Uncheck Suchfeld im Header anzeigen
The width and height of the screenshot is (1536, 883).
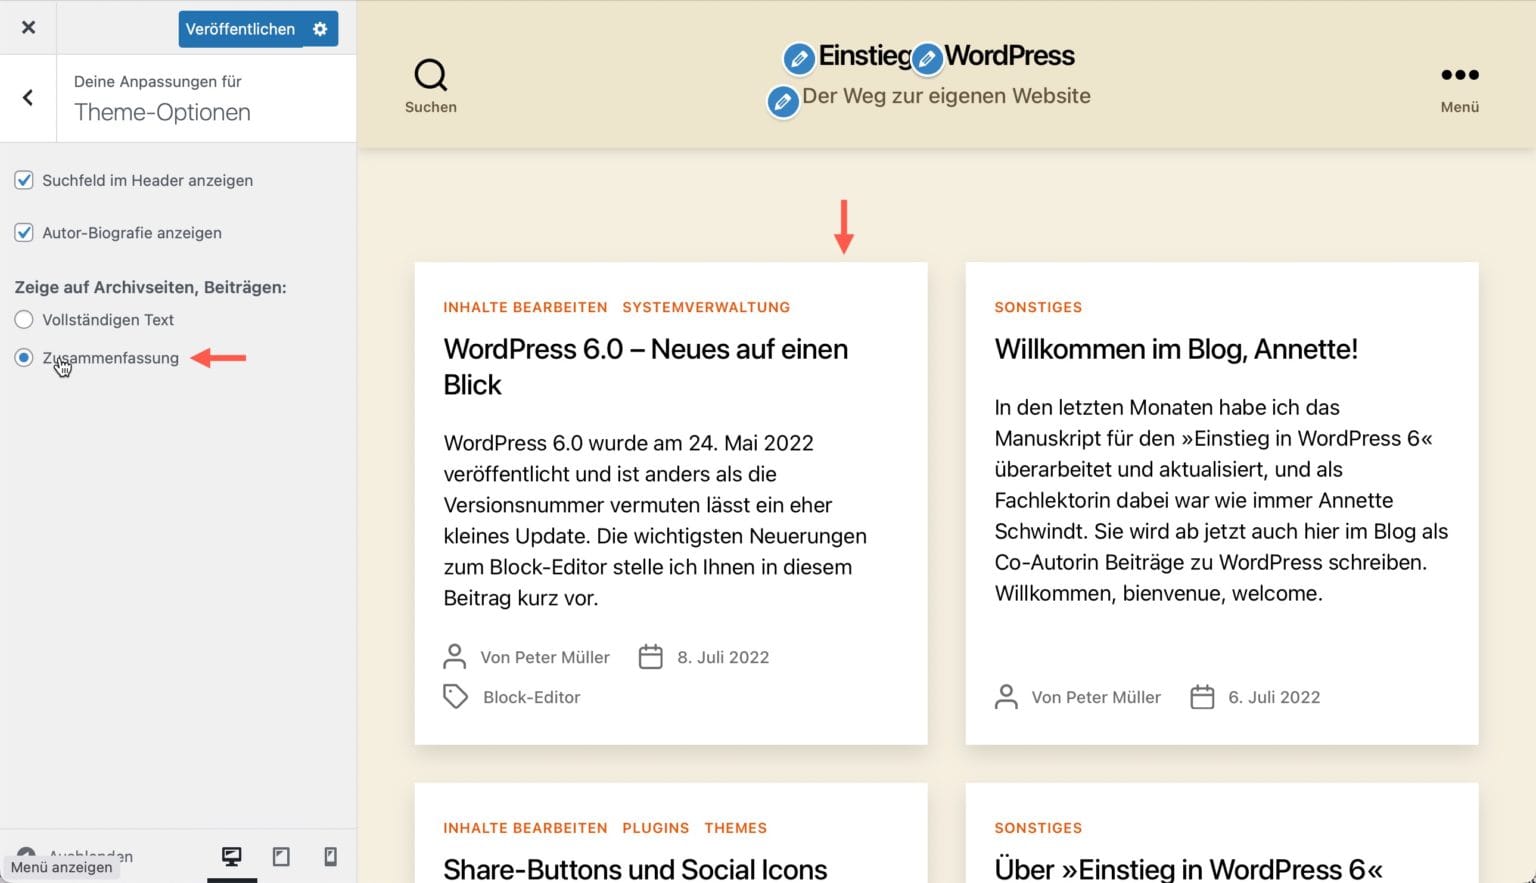[x=23, y=180]
